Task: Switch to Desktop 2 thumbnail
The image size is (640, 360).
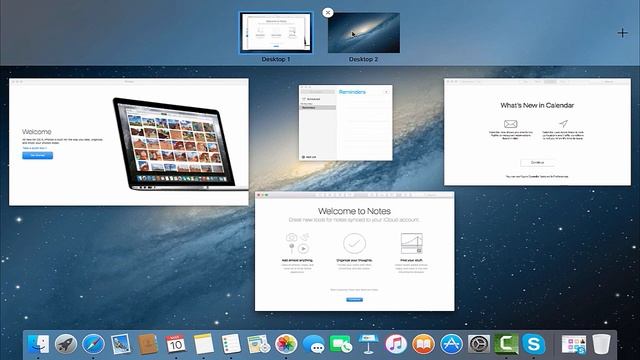Action: coord(364,33)
